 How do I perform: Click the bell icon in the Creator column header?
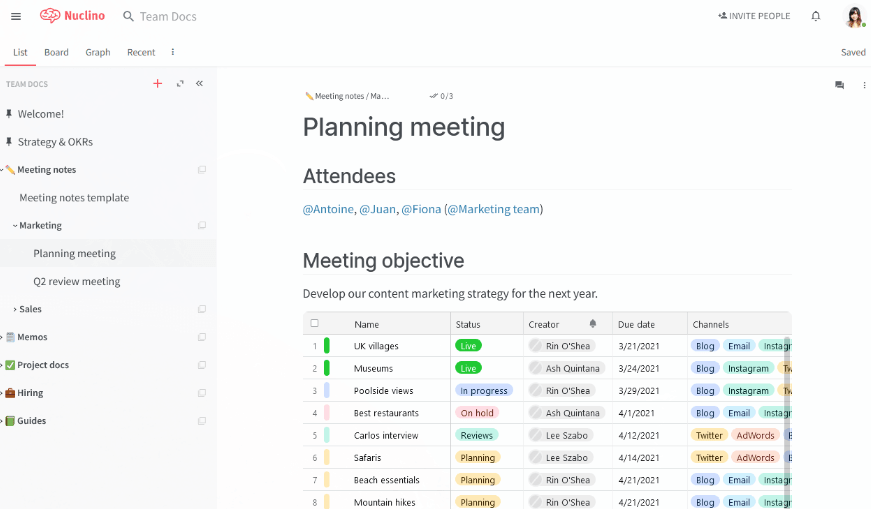point(593,324)
